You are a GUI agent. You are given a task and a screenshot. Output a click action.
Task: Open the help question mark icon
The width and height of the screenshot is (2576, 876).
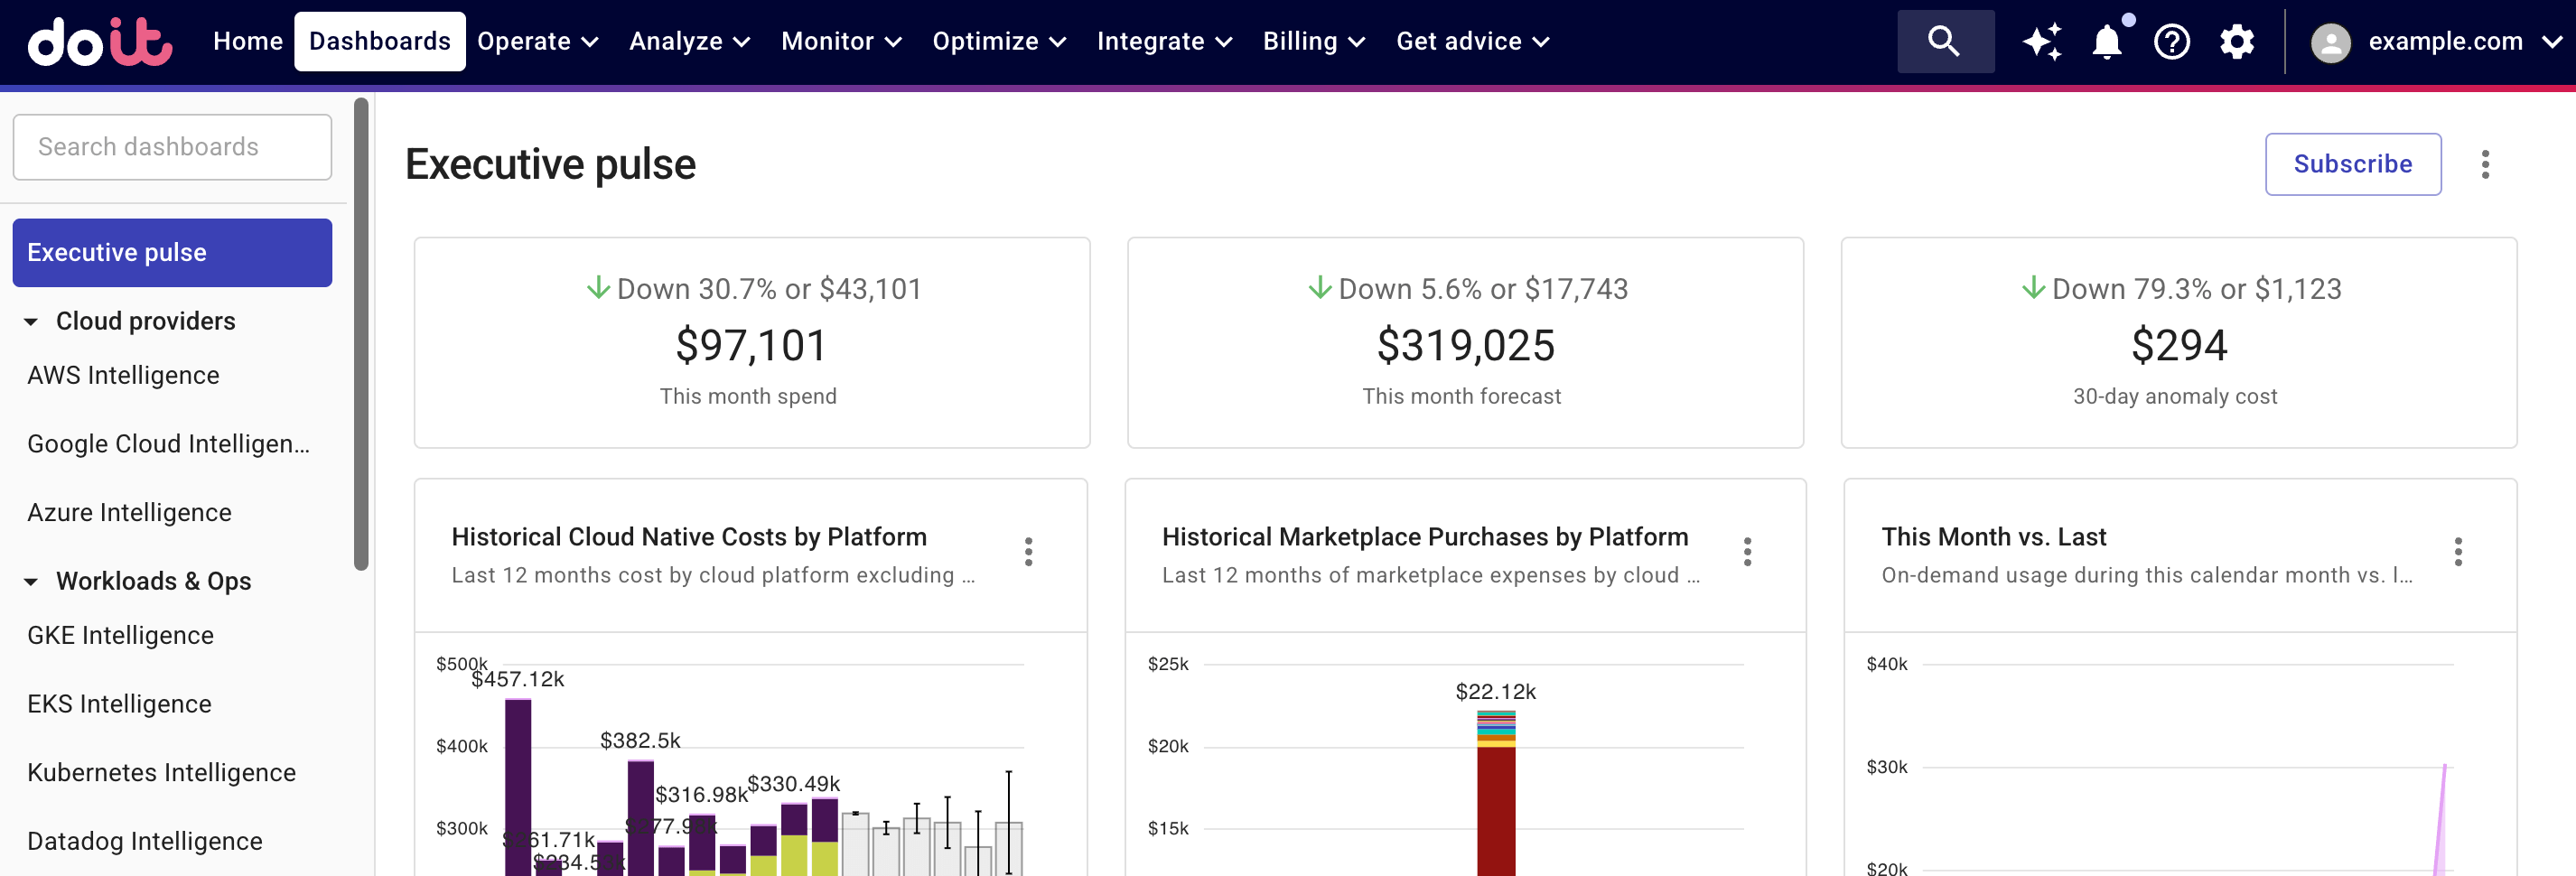(2172, 41)
